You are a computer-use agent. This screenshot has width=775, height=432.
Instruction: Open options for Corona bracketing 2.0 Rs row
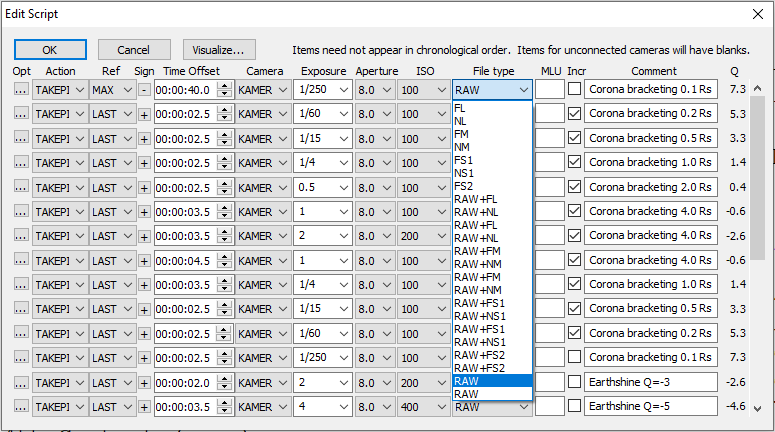pos(21,187)
